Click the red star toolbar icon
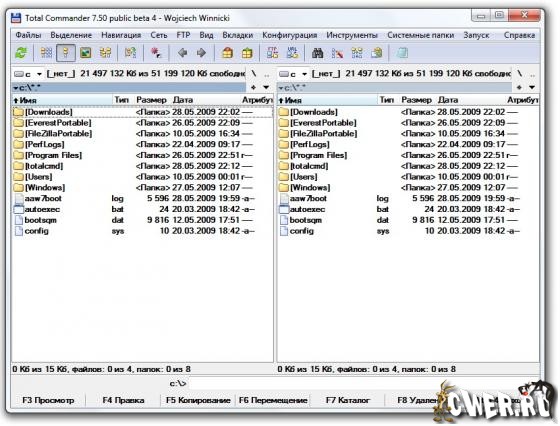Image resolution: width=560 pixels, height=426 pixels. [156, 53]
